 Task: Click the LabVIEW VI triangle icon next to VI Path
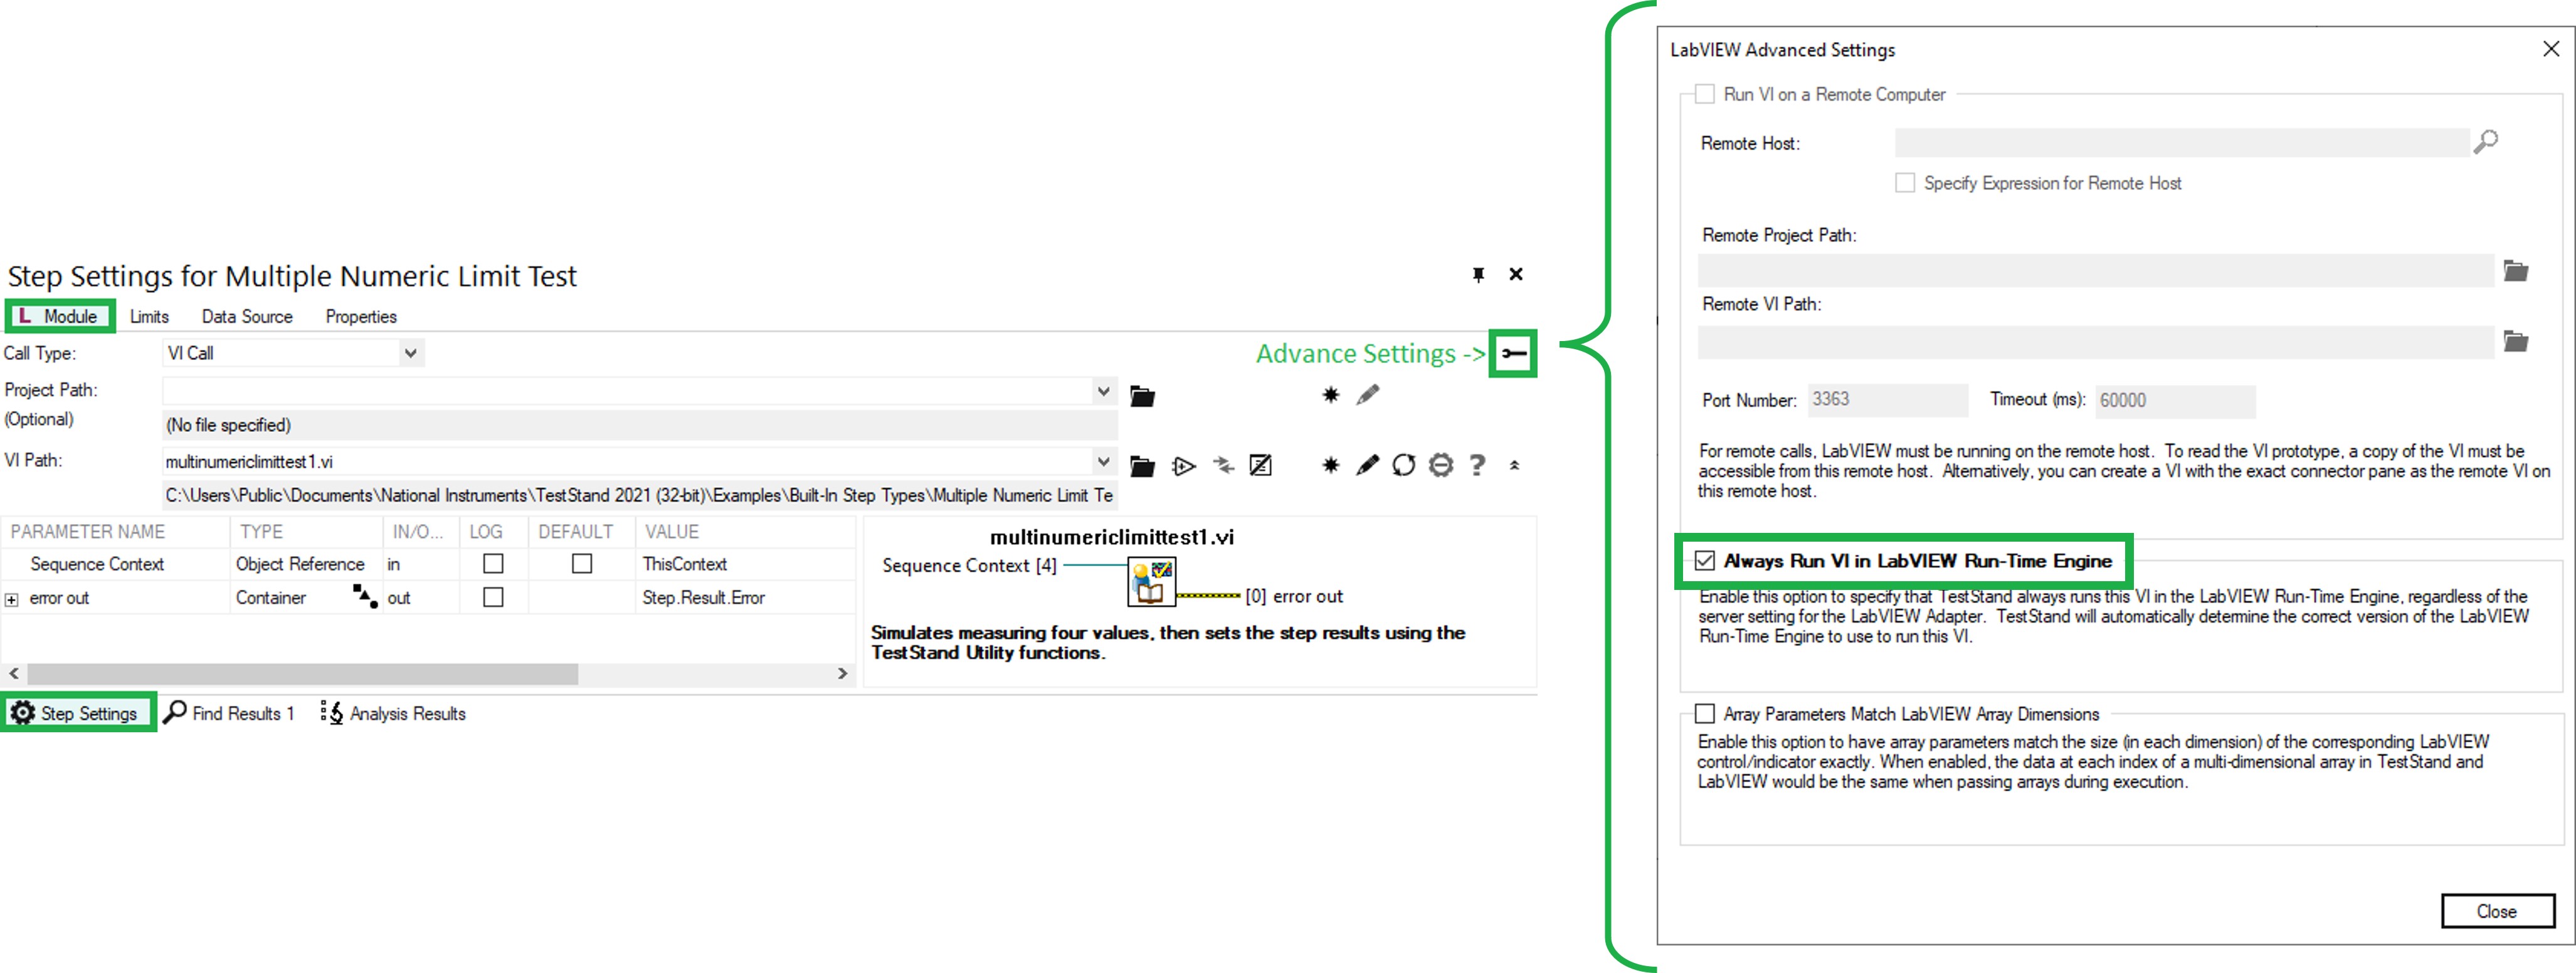[1184, 466]
